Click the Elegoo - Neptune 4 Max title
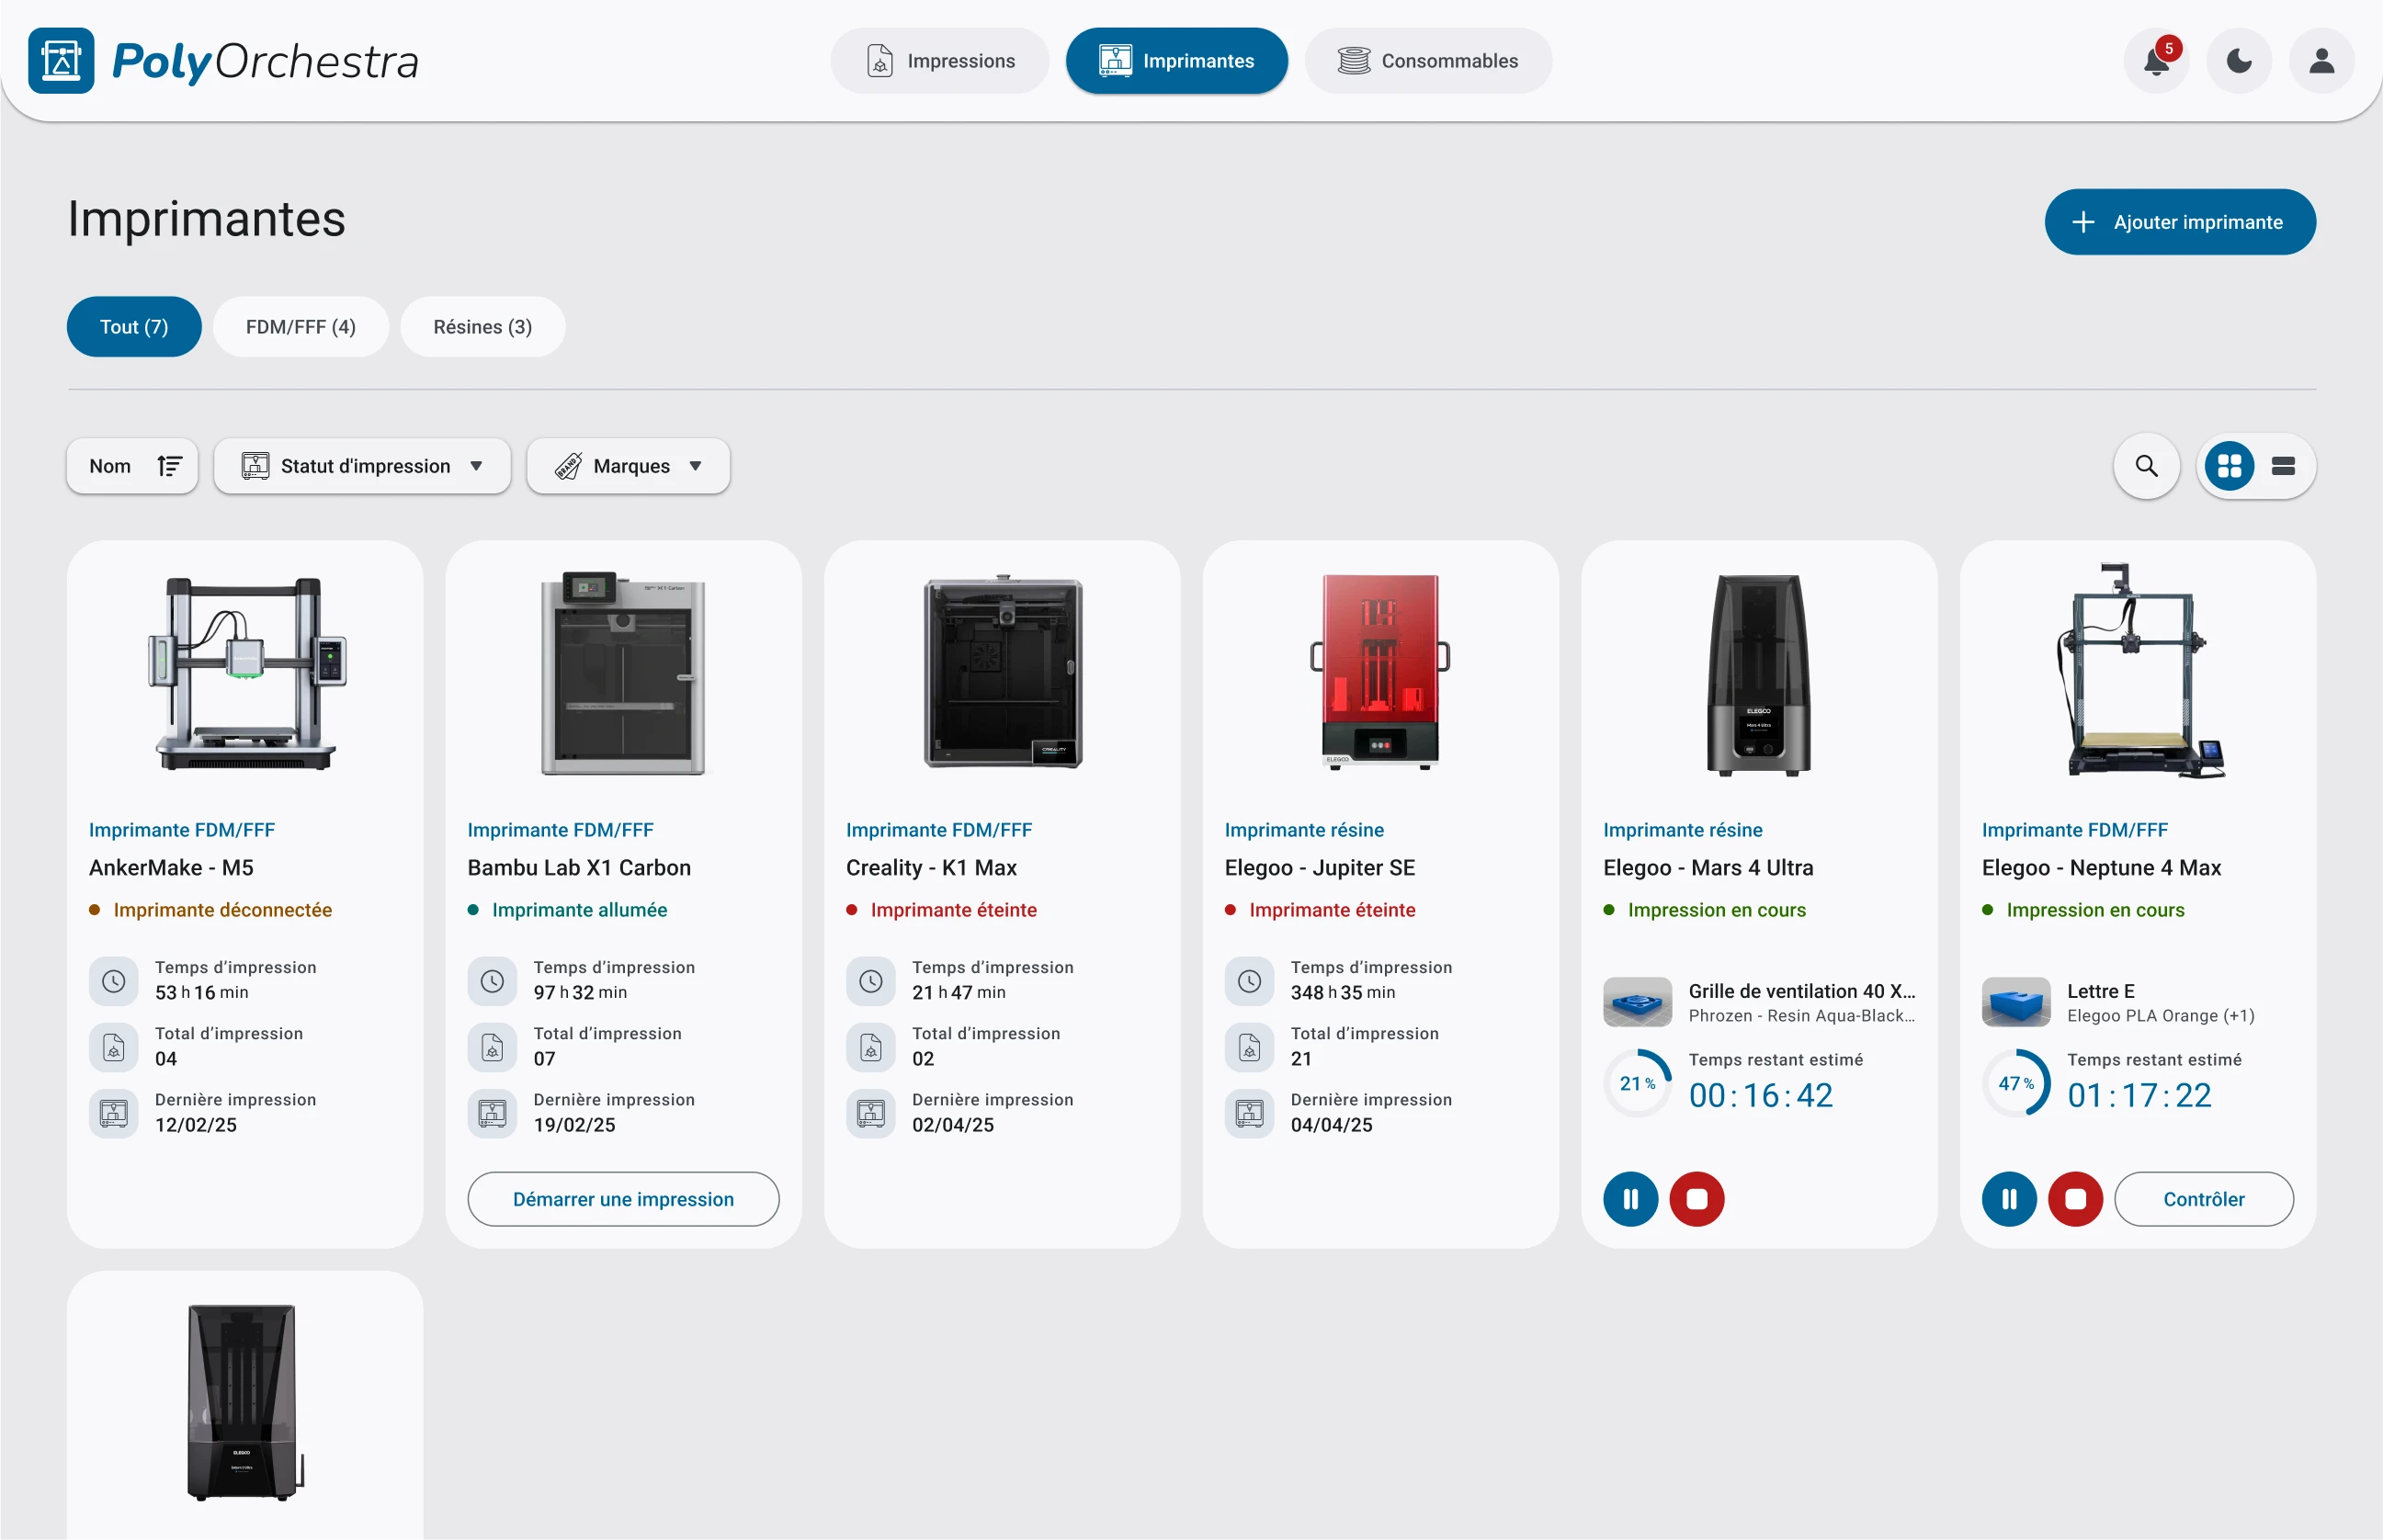 point(2101,868)
